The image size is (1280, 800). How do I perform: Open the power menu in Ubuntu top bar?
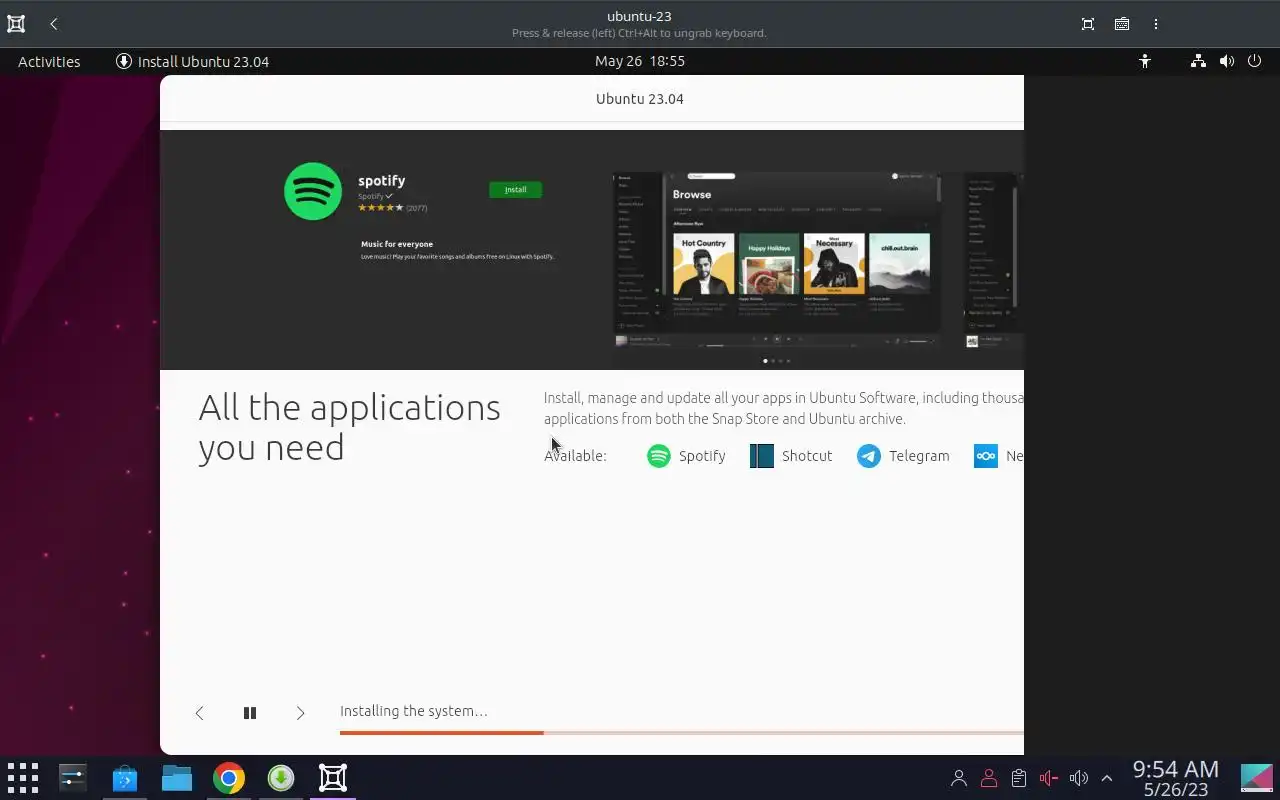point(1255,61)
